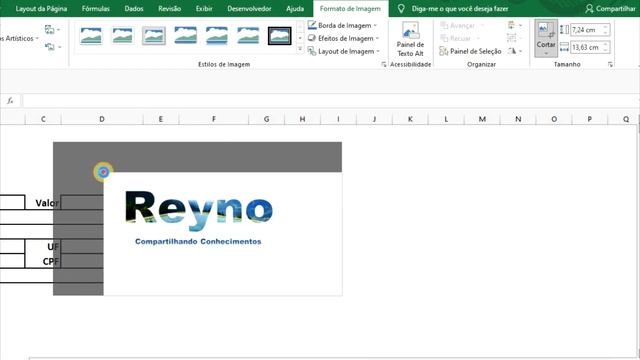Switch to Desenvolvedor tab
The height and width of the screenshot is (360, 640).
(249, 9)
